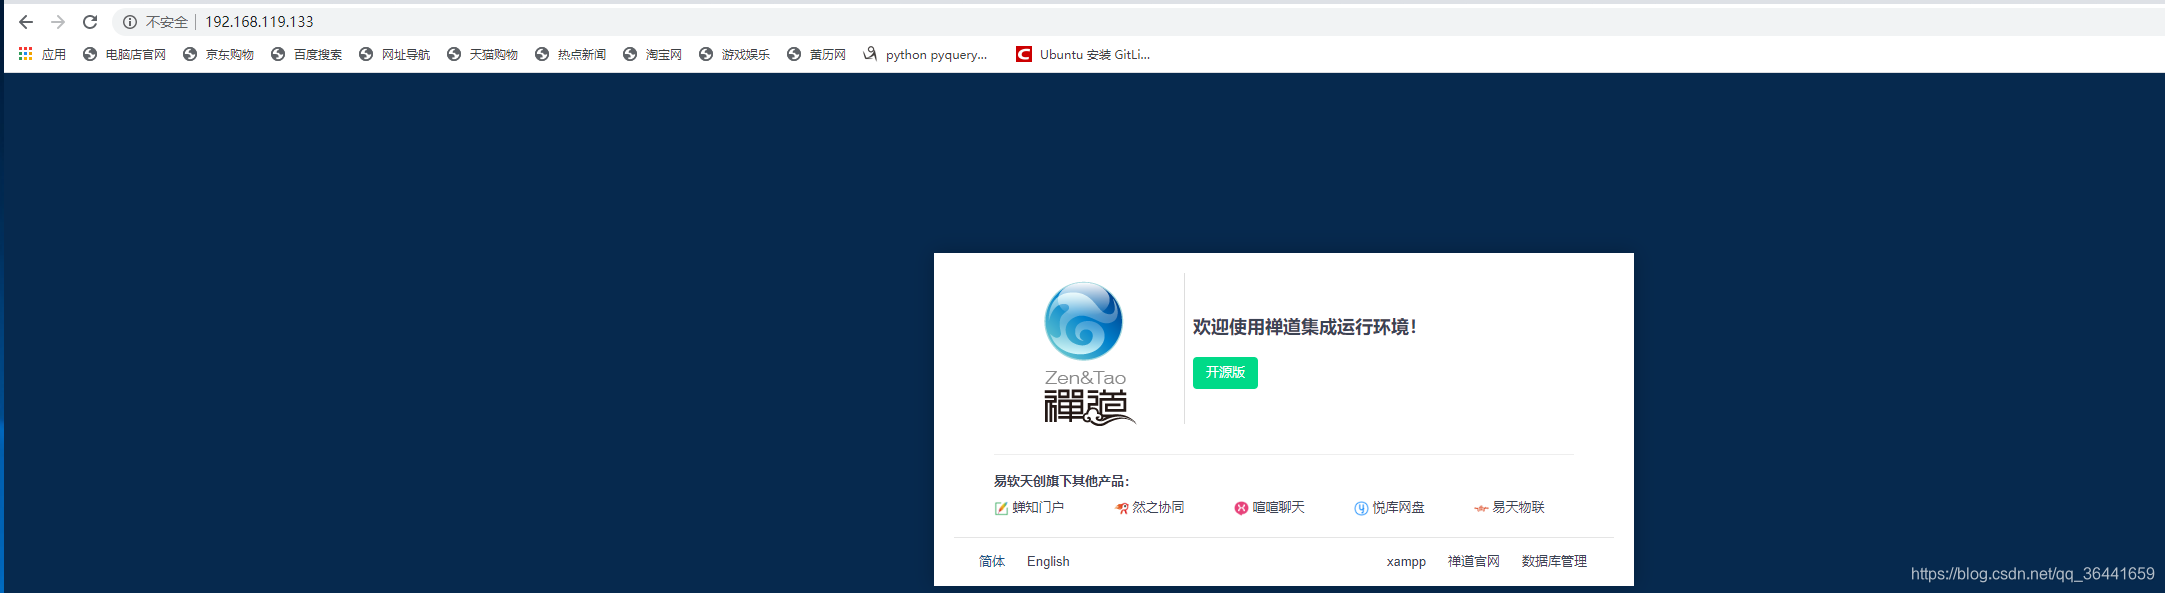Image resolution: width=2165 pixels, height=593 pixels.
Task: Switch language to 简体
Action: point(992,561)
